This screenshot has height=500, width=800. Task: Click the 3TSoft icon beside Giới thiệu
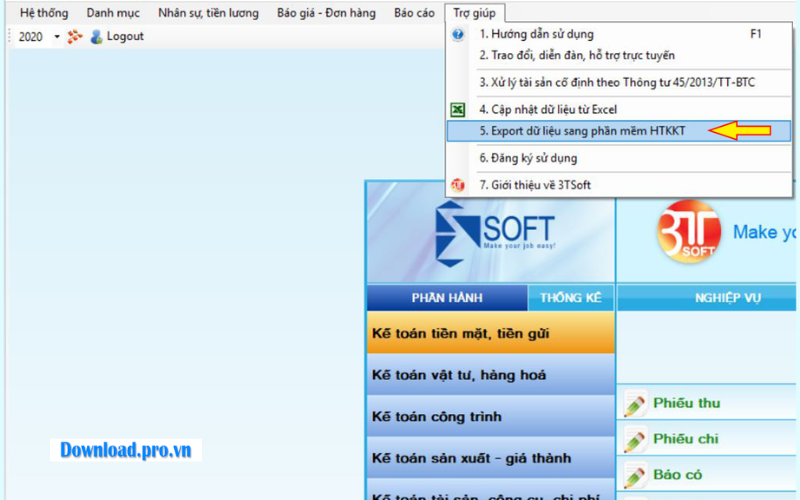point(458,185)
